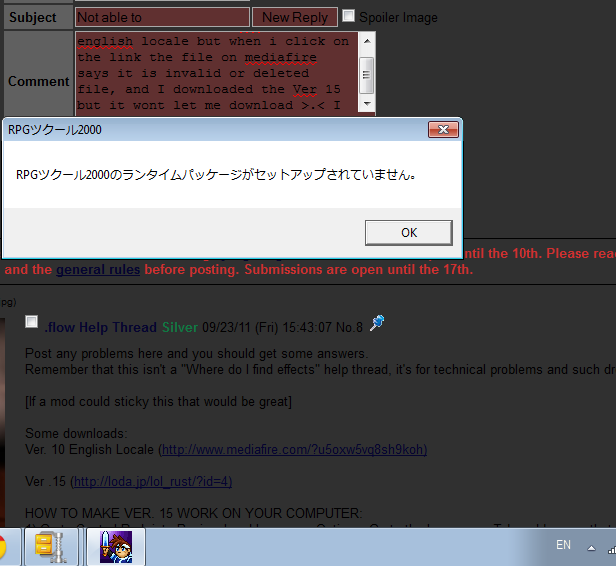Enable the Spoiler Image checkbox
The height and width of the screenshot is (566, 616).
(348, 16)
